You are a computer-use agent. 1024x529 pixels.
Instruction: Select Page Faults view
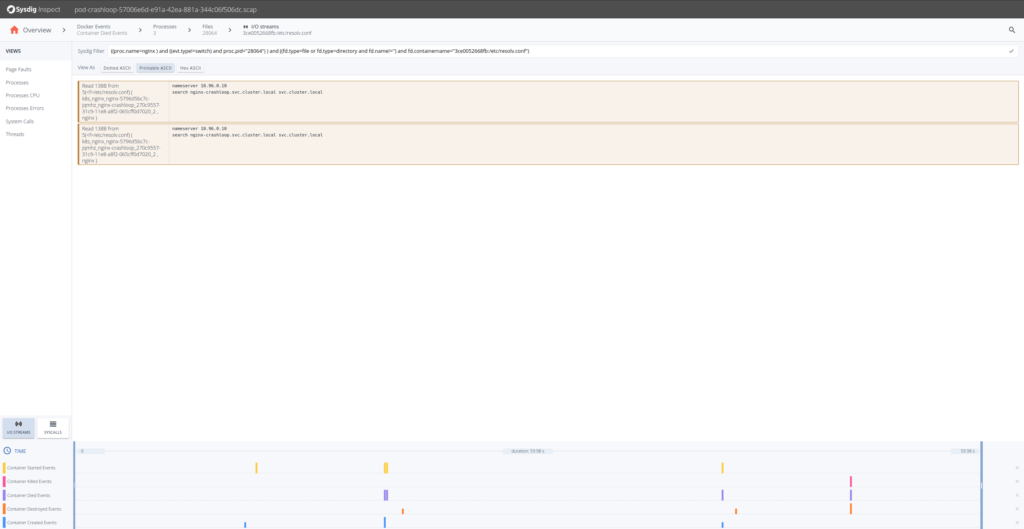(18, 69)
